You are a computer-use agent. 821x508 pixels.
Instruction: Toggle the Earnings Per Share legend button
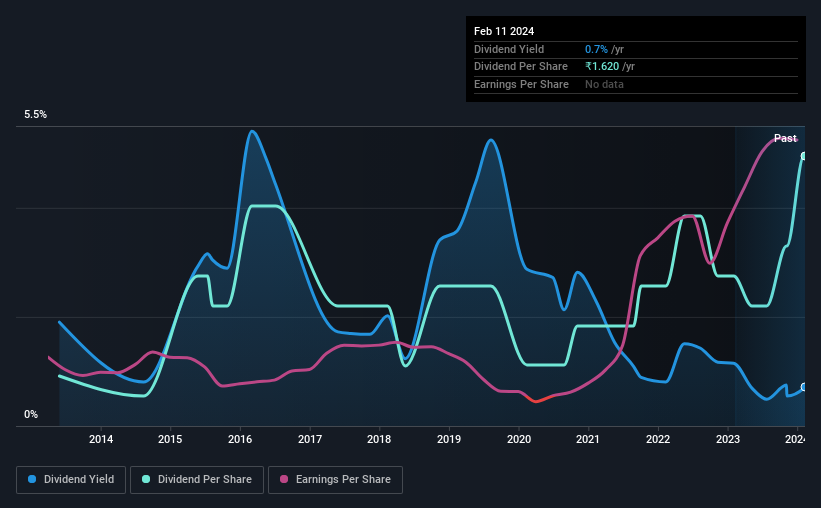[x=335, y=480]
